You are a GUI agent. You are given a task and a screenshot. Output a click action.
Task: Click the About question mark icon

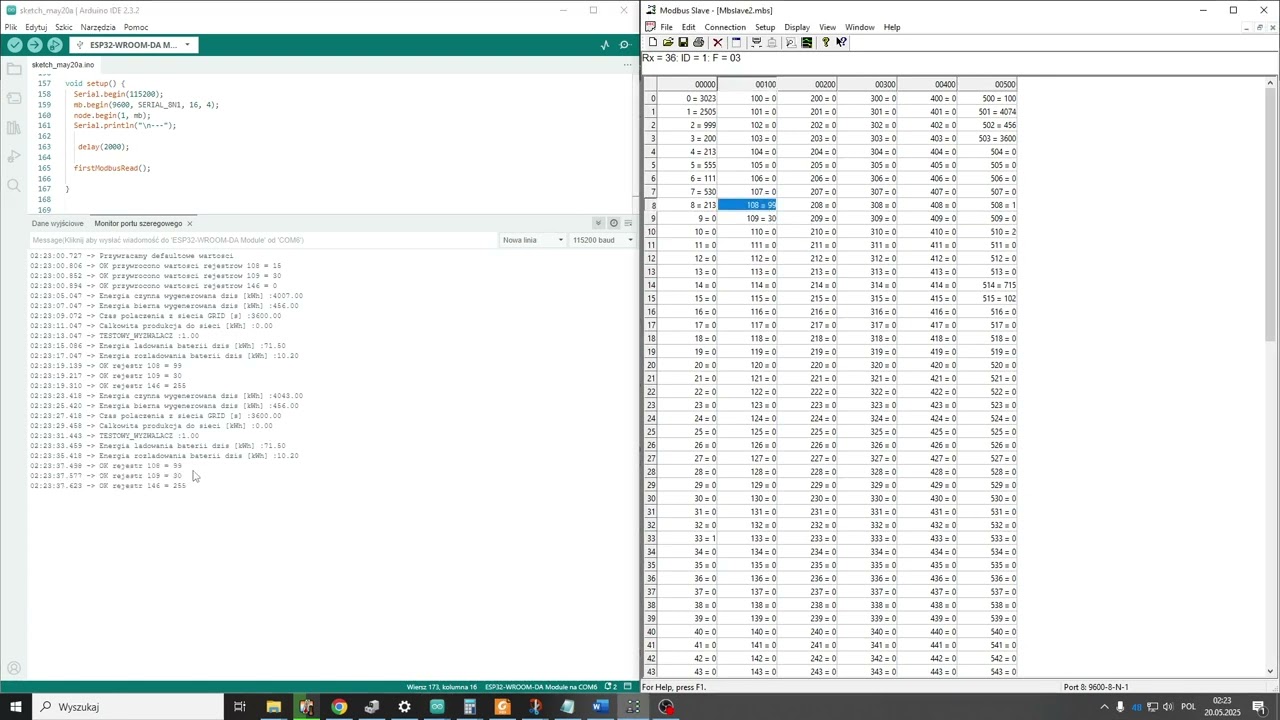pyautogui.click(x=825, y=42)
